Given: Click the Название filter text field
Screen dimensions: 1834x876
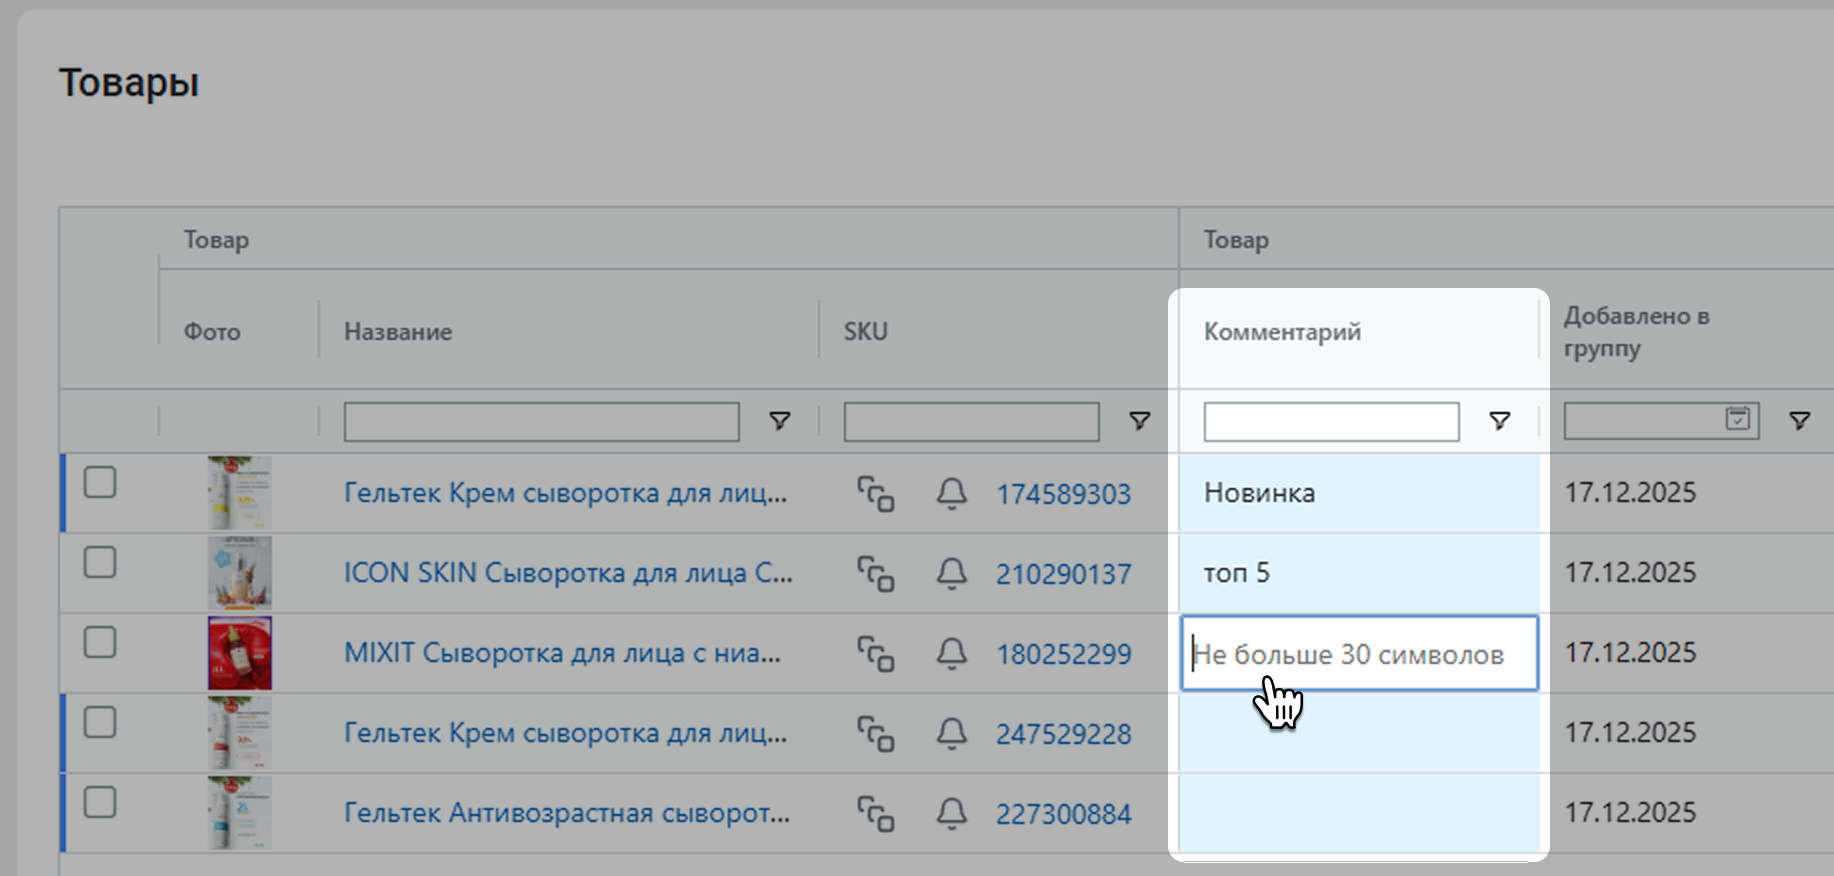Looking at the screenshot, I should [541, 422].
